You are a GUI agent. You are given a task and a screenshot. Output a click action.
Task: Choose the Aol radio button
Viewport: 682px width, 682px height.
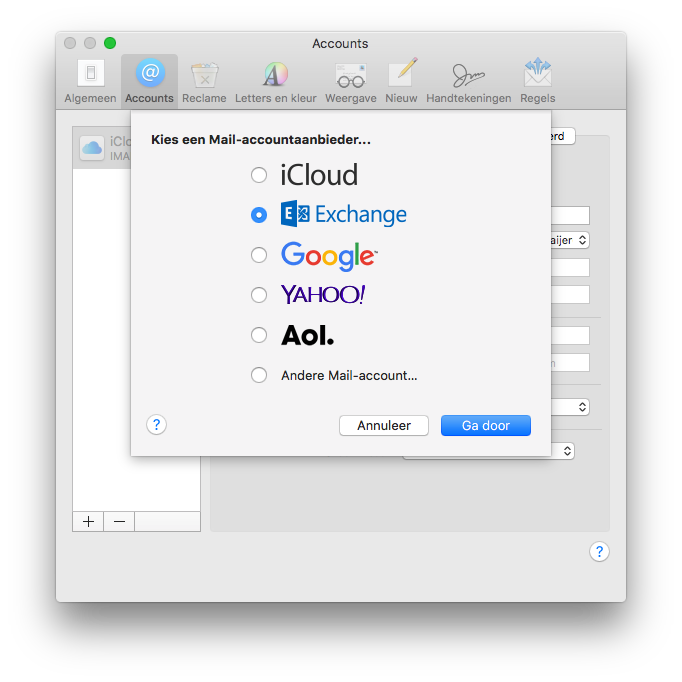(259, 335)
